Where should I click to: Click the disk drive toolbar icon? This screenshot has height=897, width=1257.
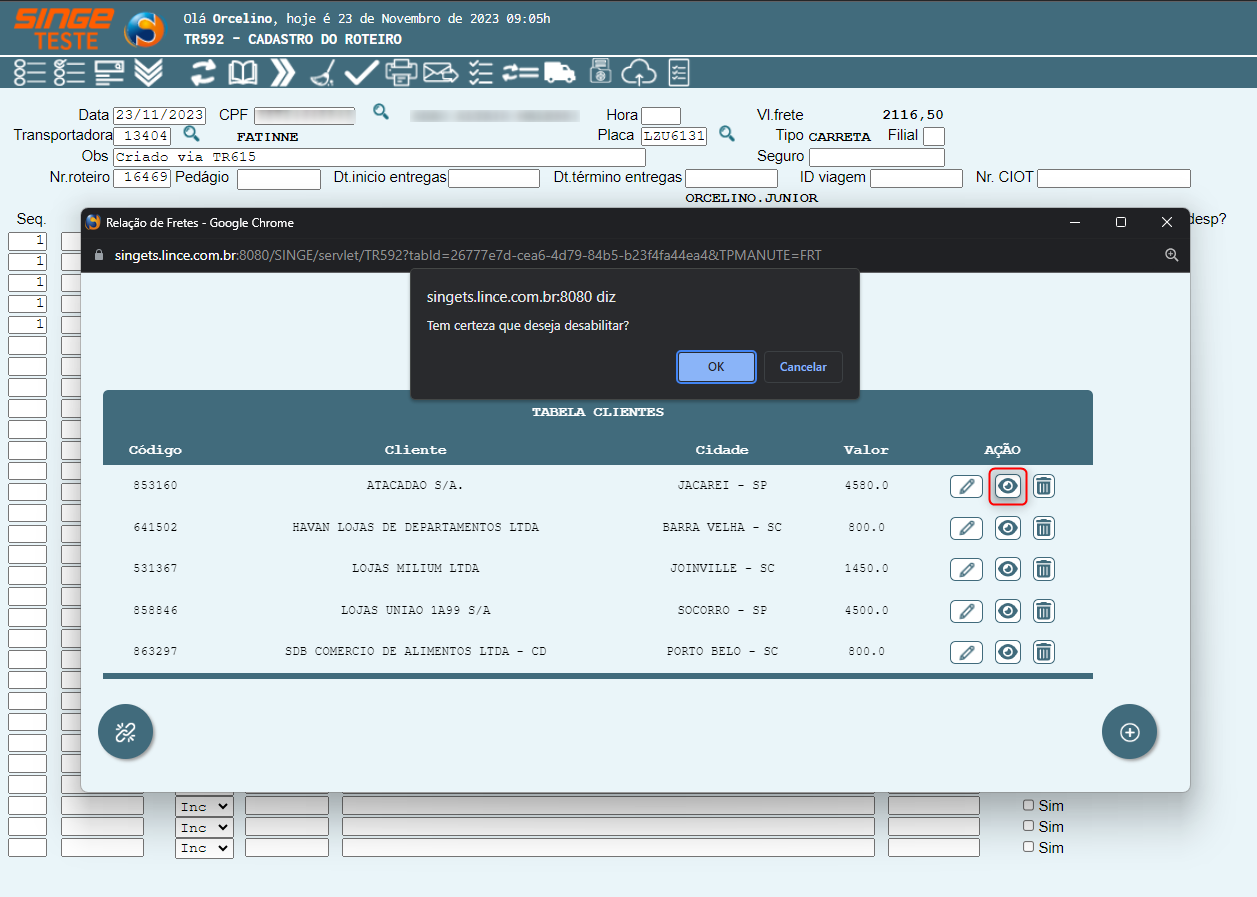(600, 73)
